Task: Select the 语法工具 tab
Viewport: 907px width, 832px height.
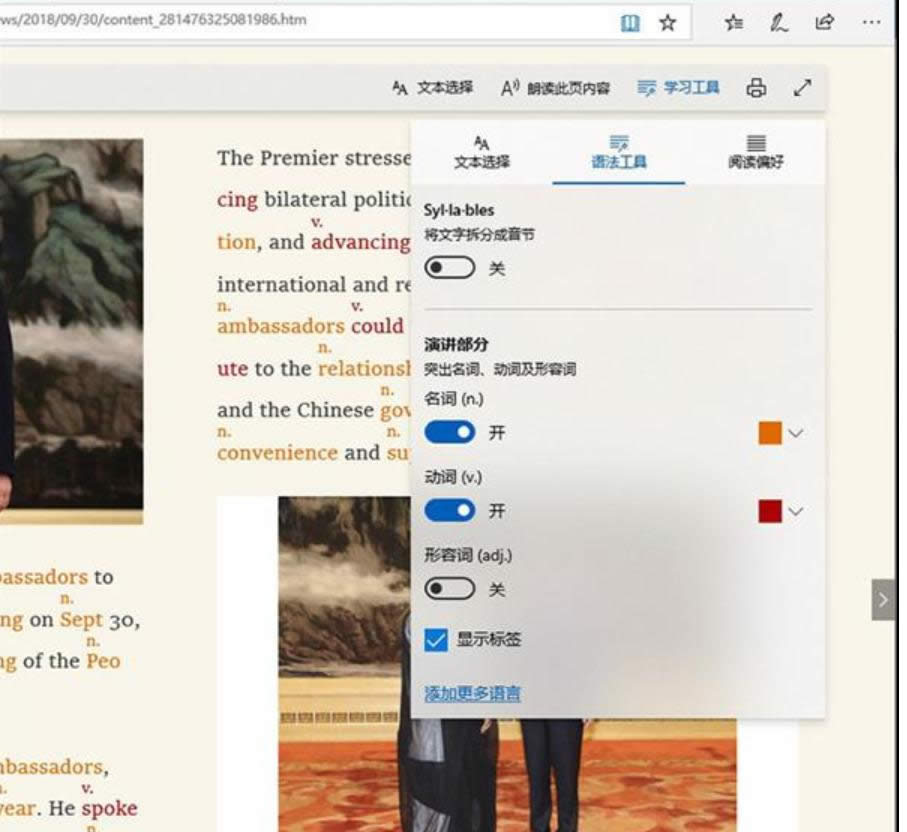Action: [618, 153]
